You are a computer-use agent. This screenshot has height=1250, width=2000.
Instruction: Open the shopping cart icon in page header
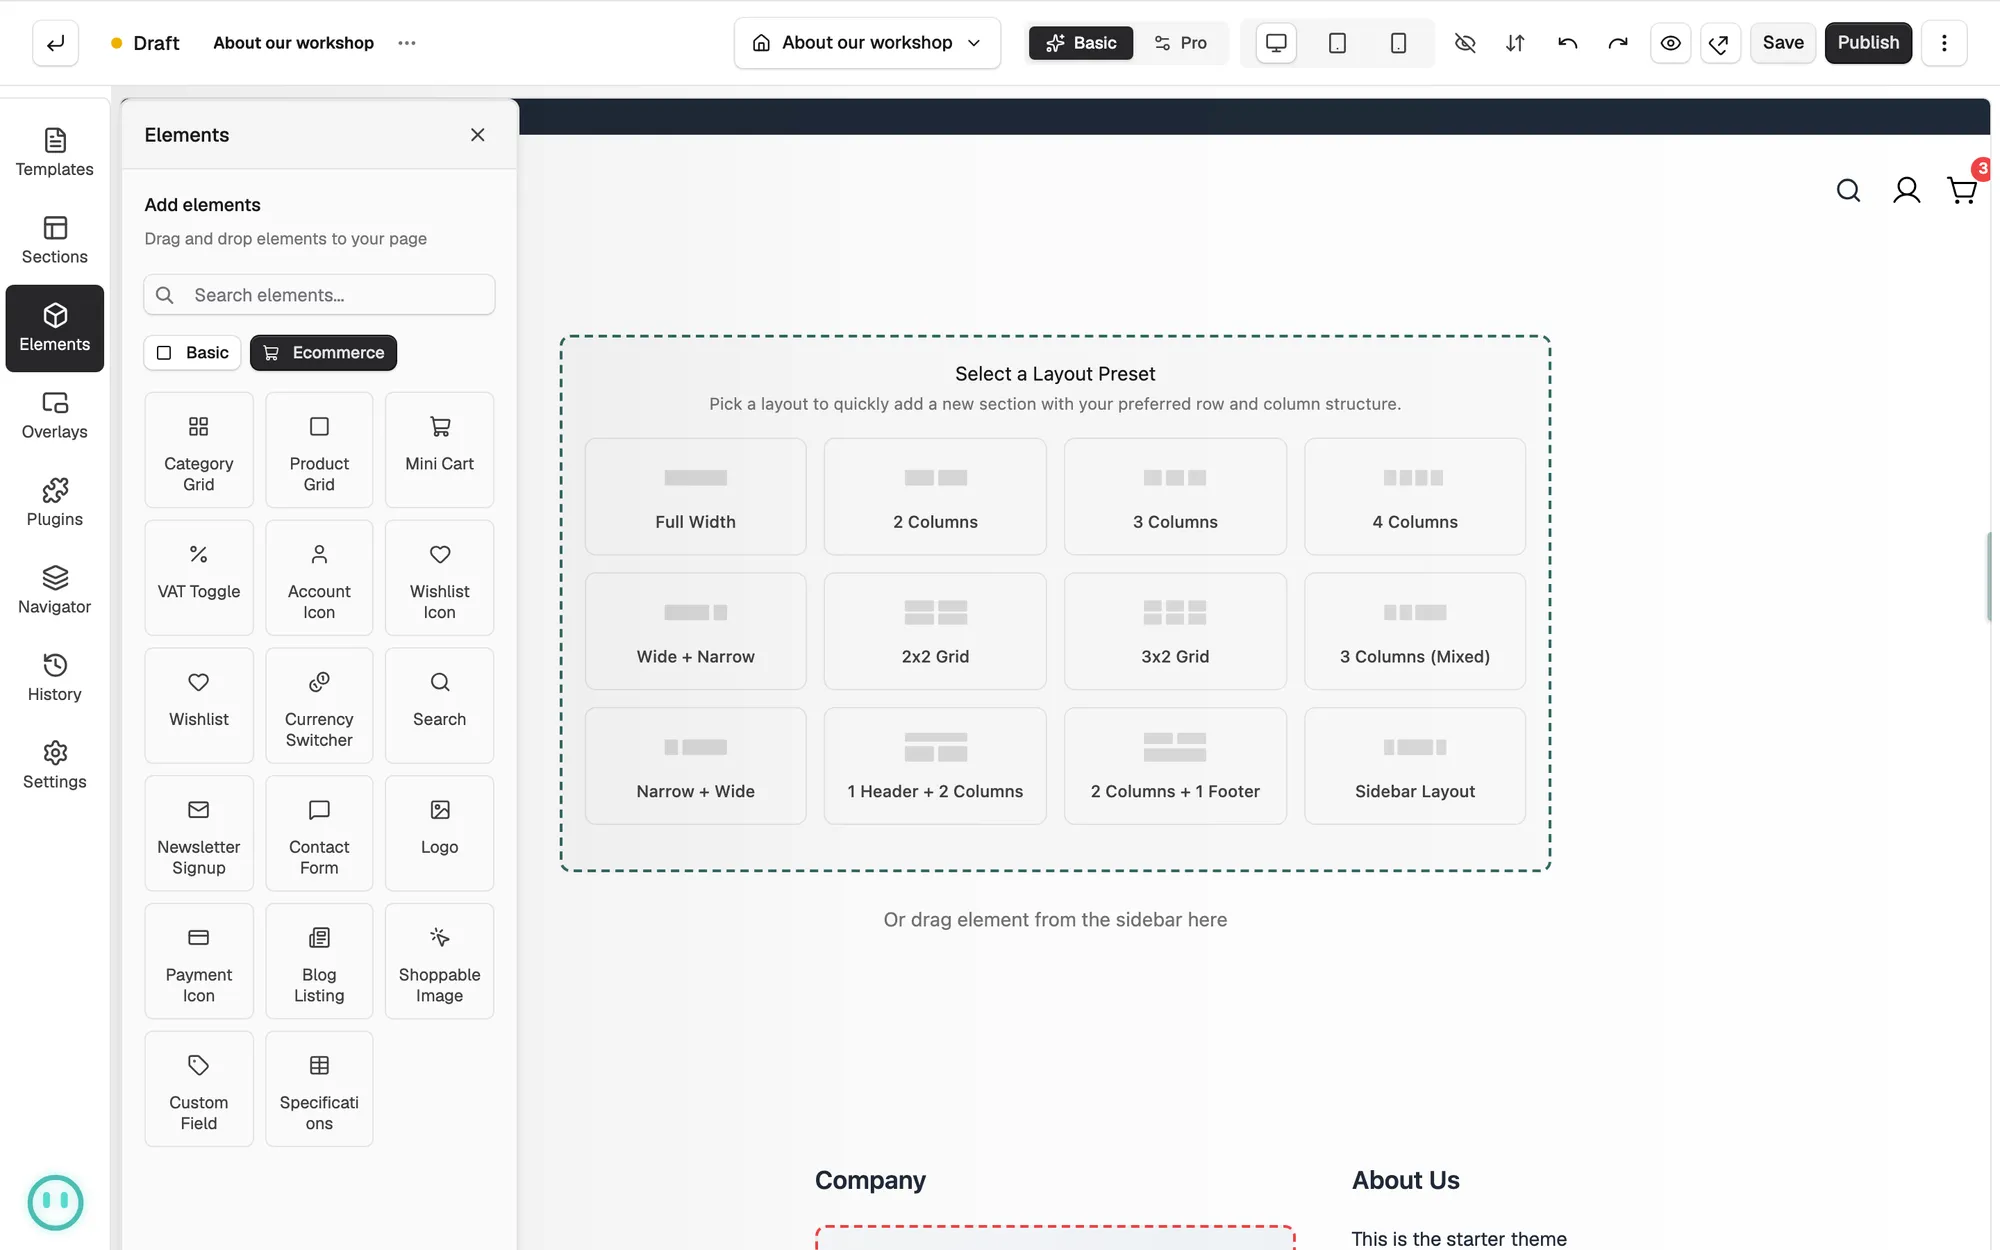coord(1962,190)
